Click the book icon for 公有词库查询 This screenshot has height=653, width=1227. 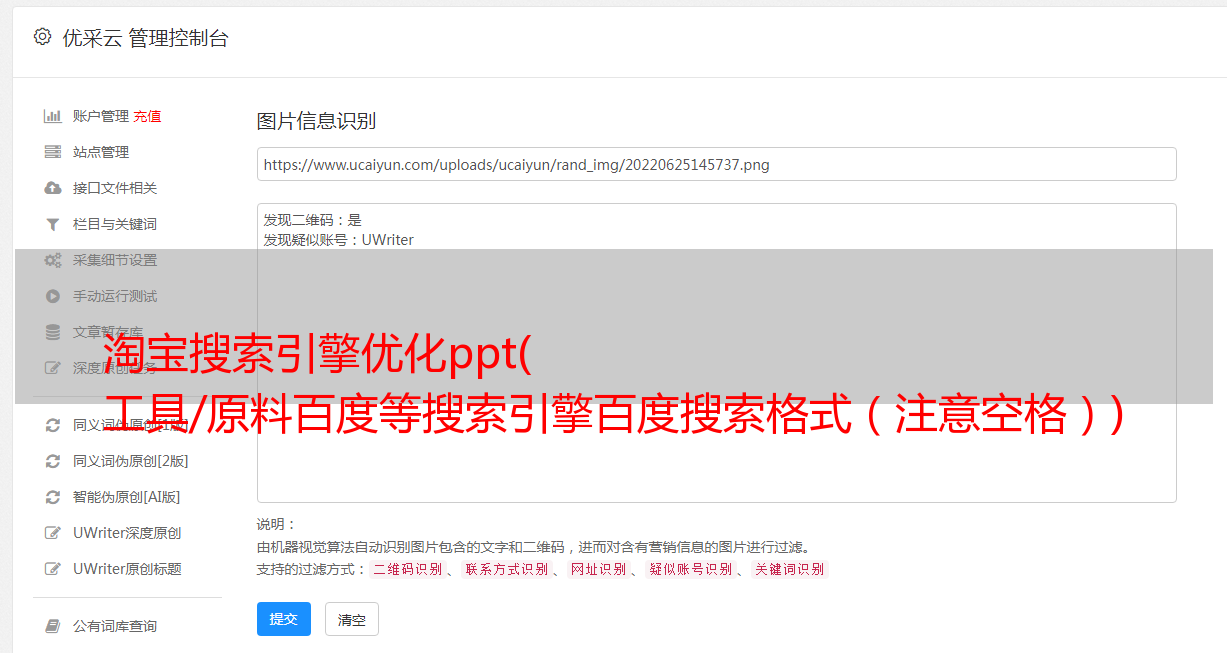53,626
